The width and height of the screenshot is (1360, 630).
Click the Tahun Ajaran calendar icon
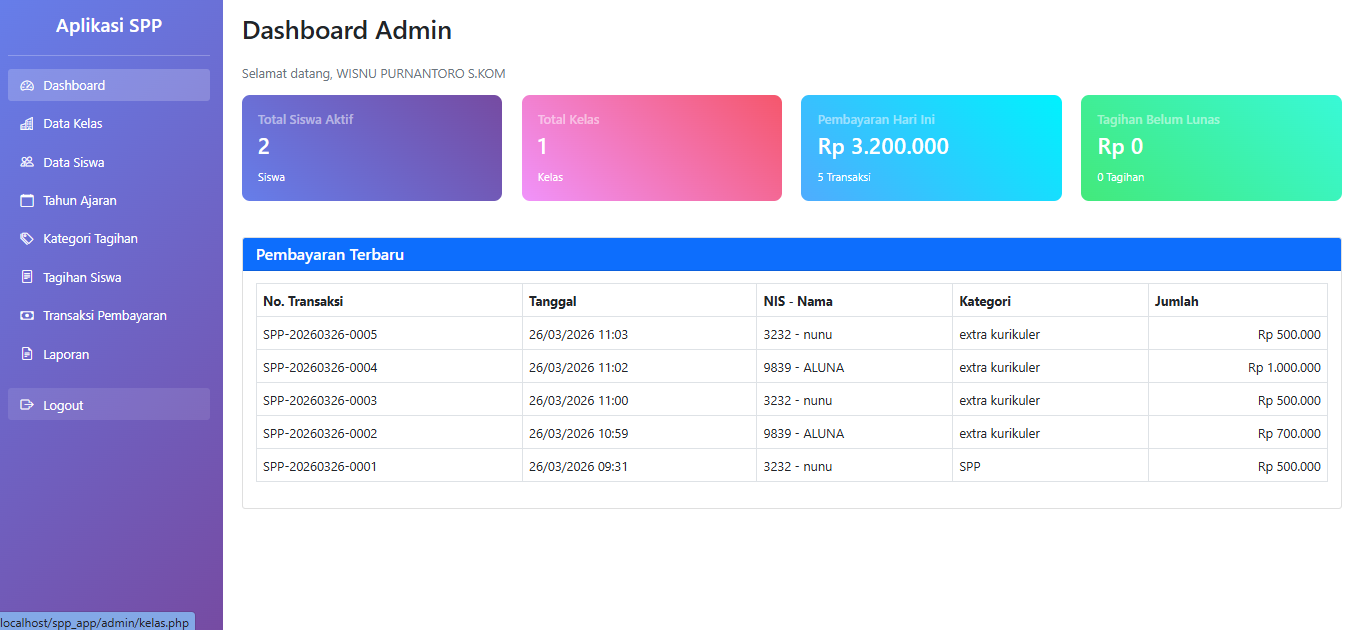click(27, 201)
